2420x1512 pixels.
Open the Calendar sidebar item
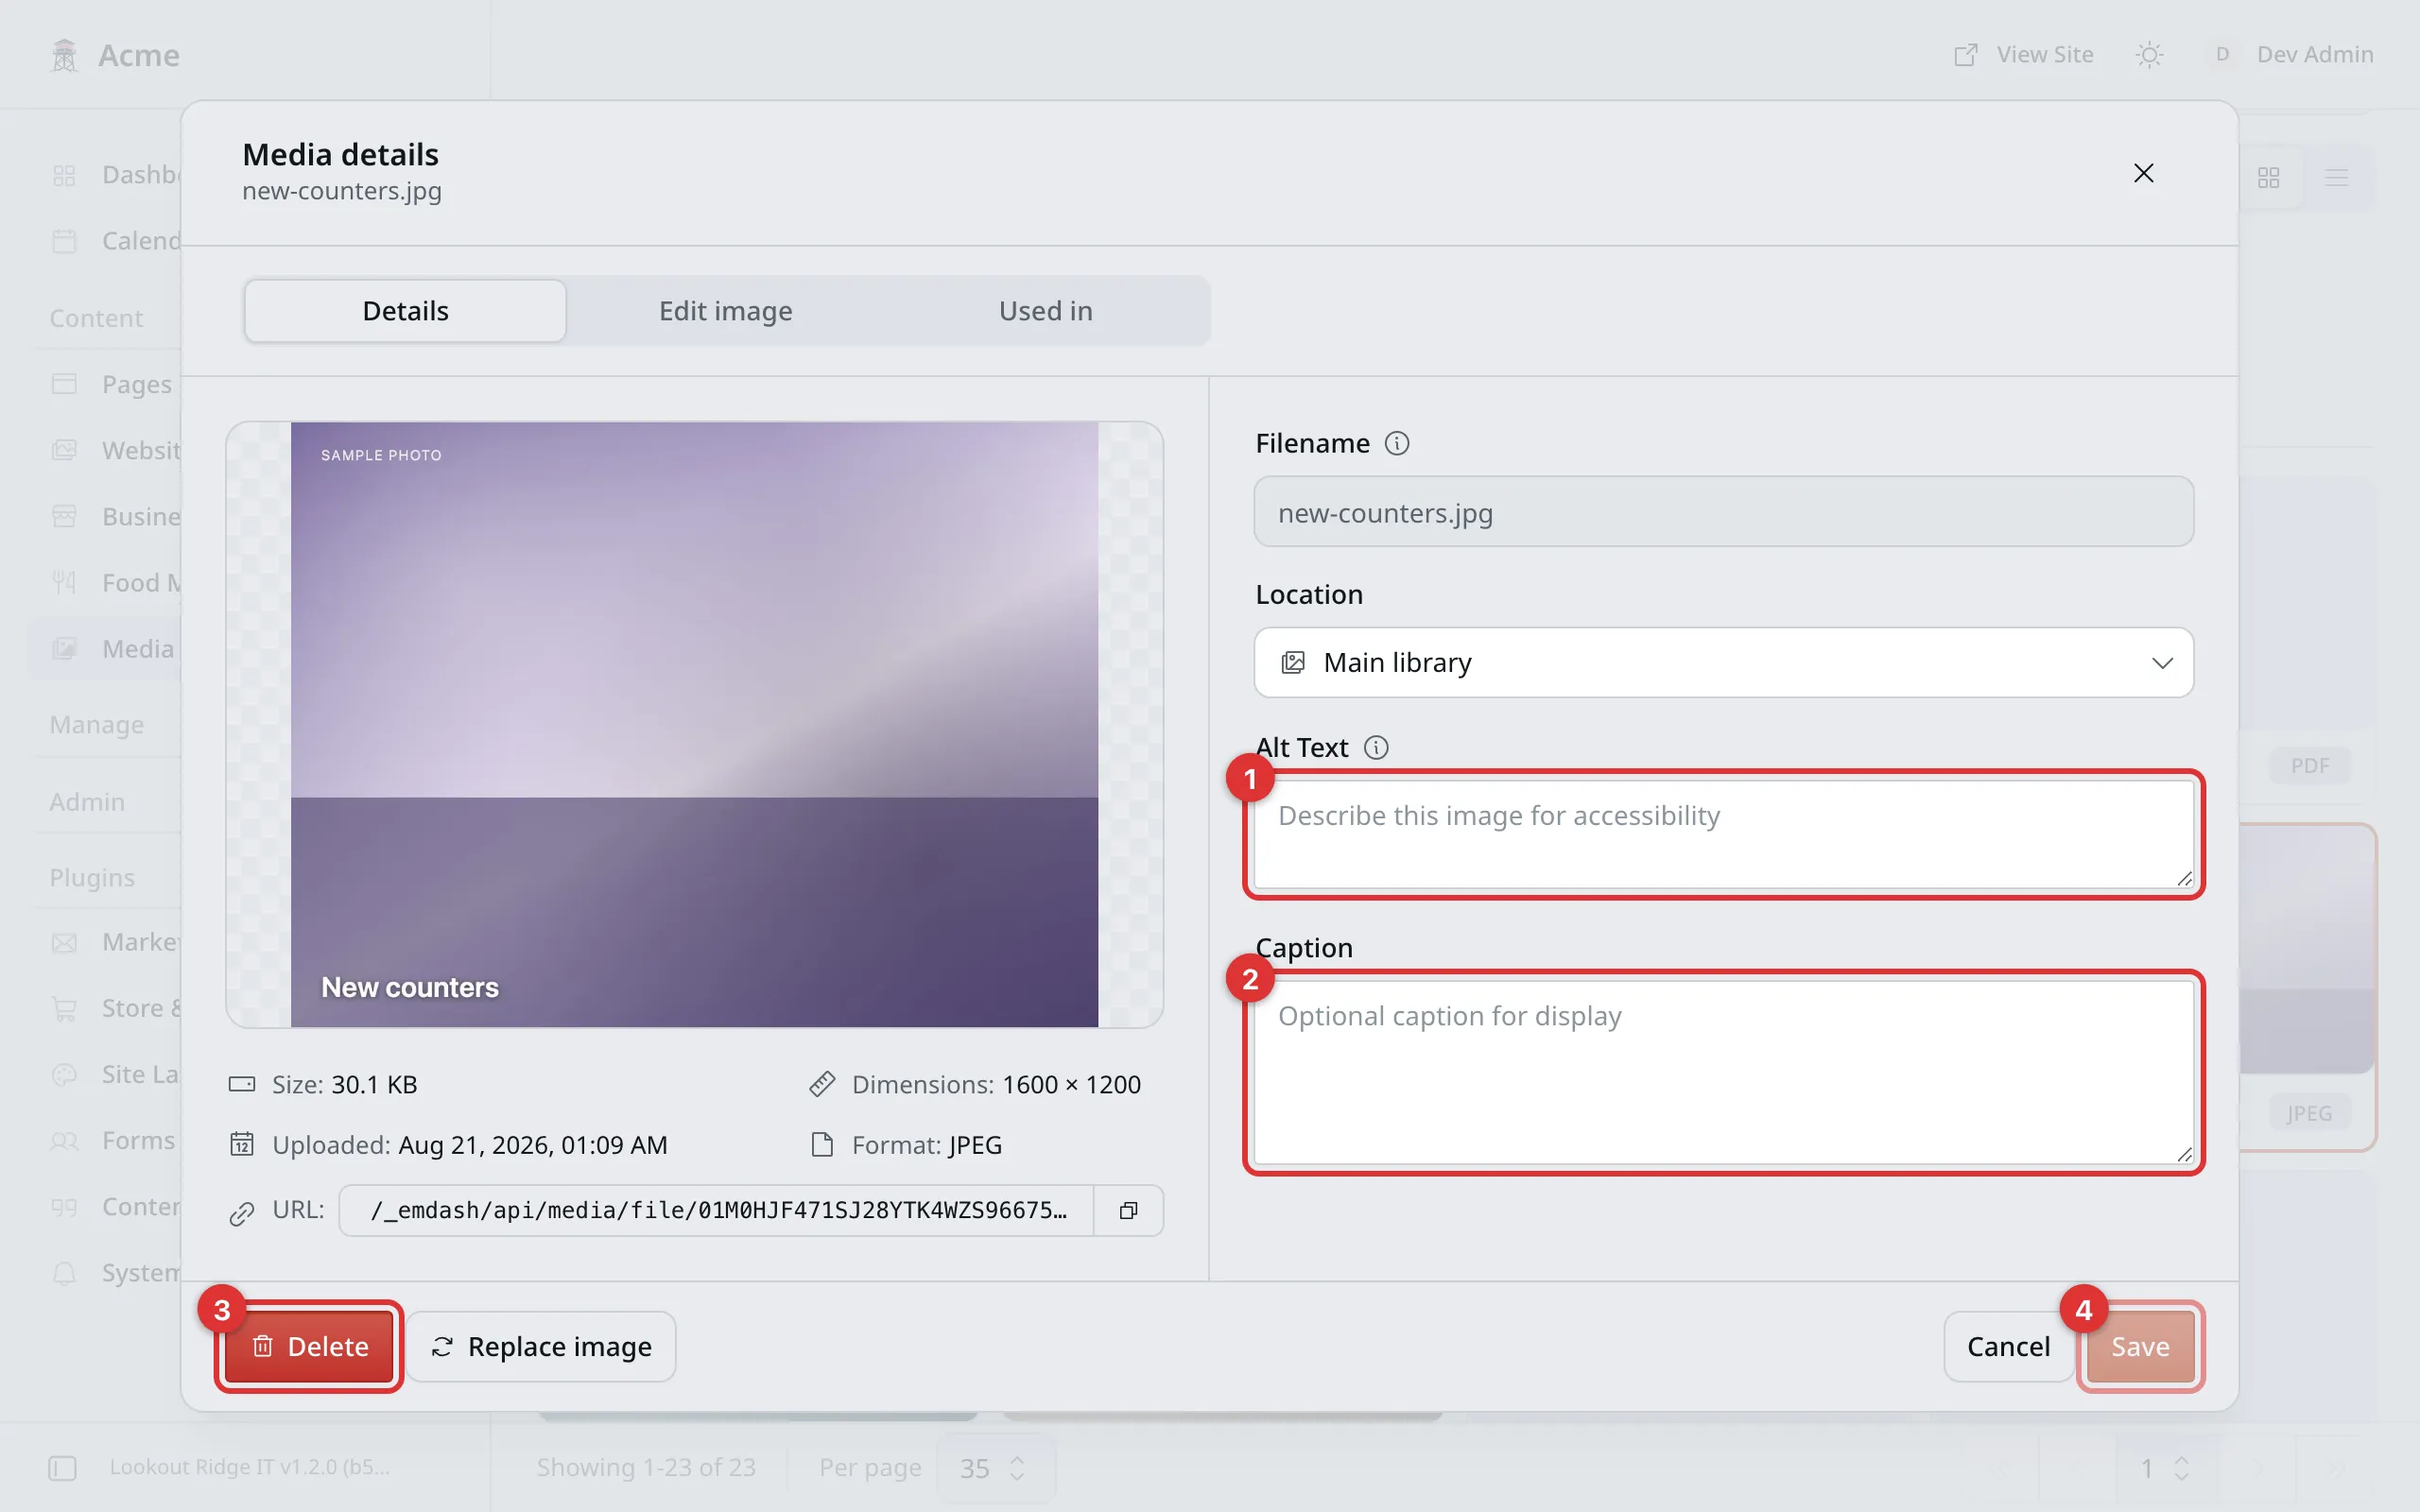tap(106, 241)
